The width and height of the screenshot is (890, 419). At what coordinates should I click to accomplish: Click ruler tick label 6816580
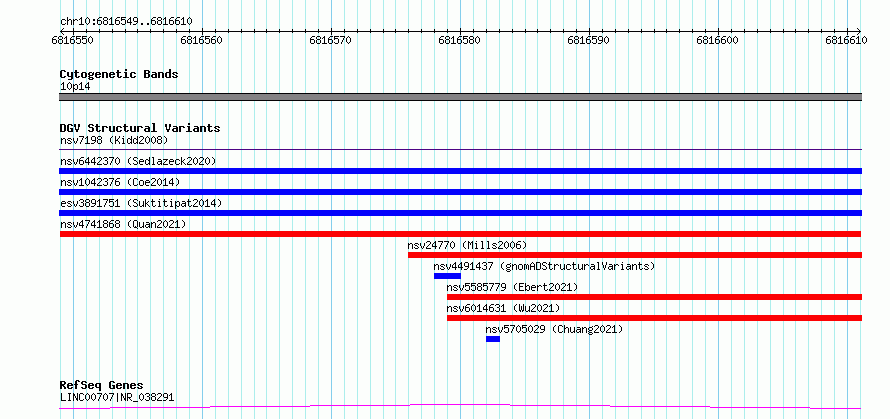click(x=460, y=40)
